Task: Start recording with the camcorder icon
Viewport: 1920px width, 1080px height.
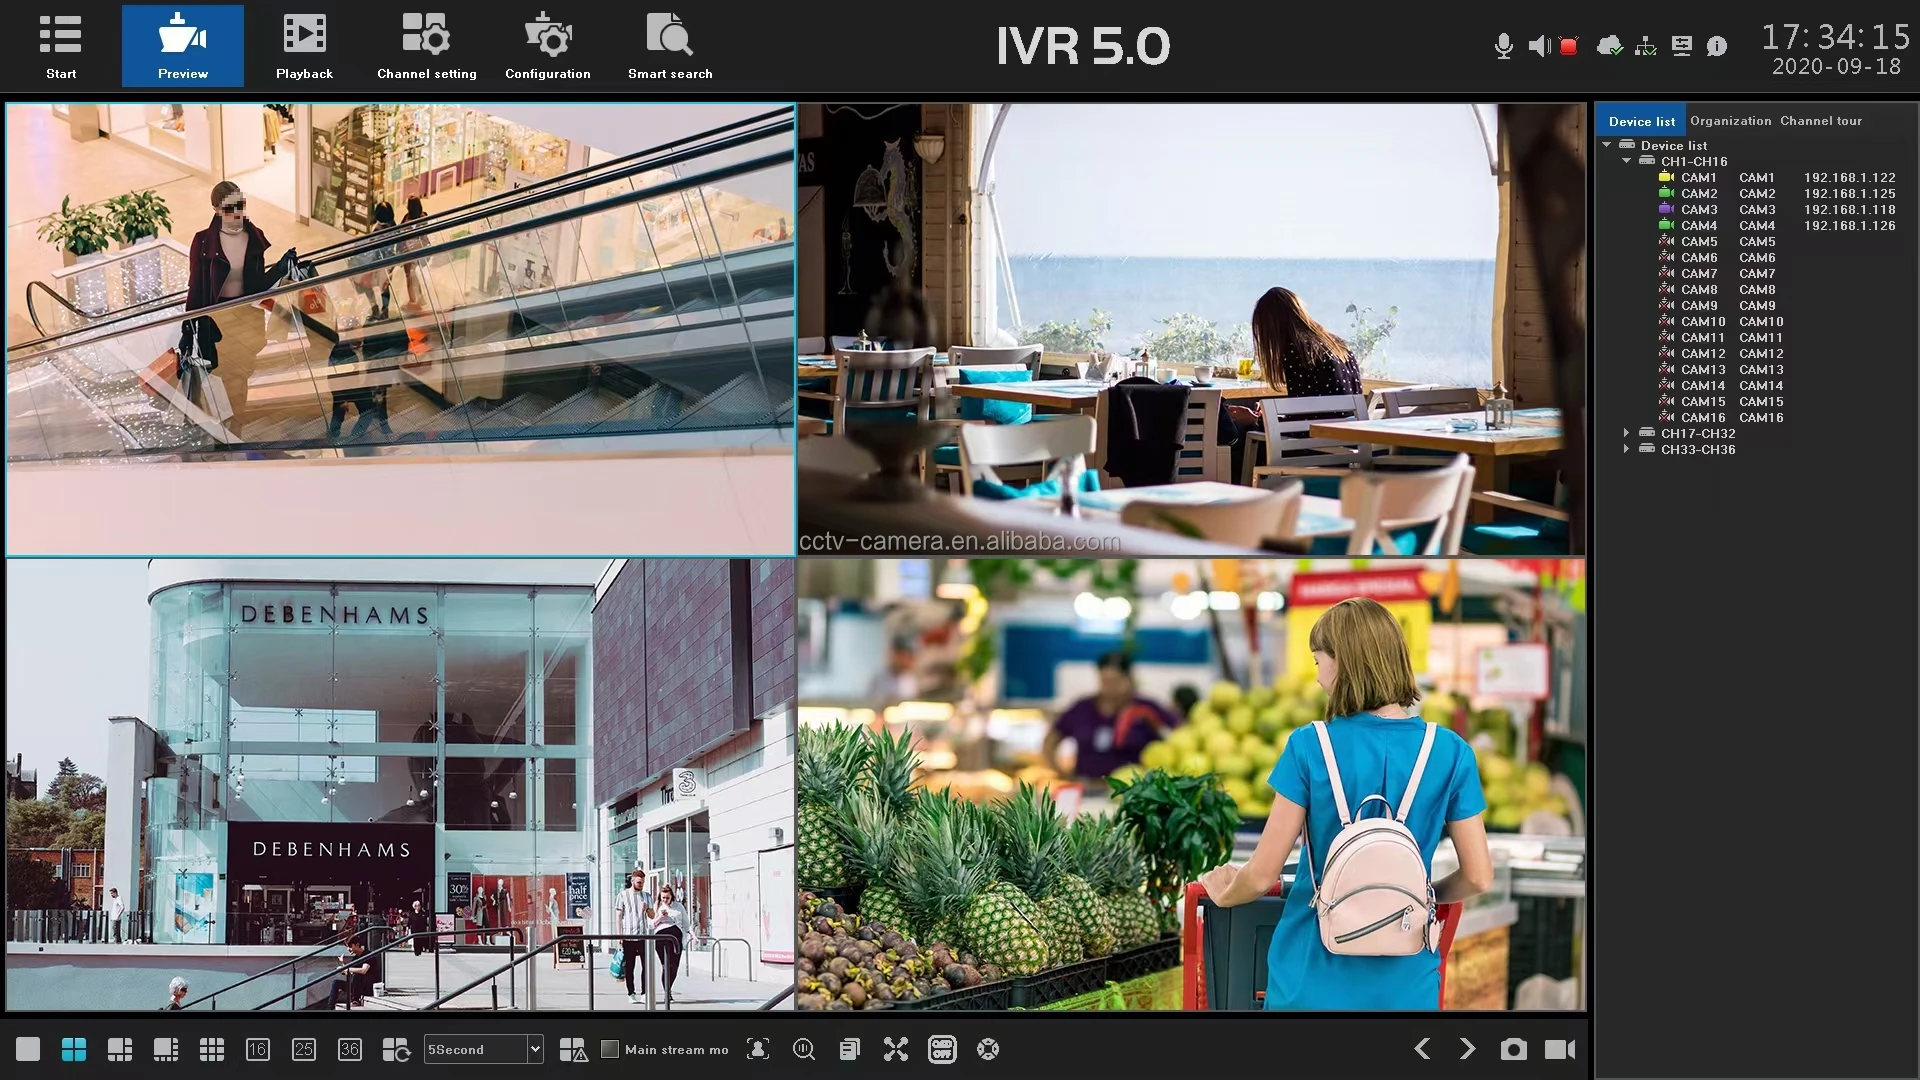Action: pyautogui.click(x=1559, y=1049)
